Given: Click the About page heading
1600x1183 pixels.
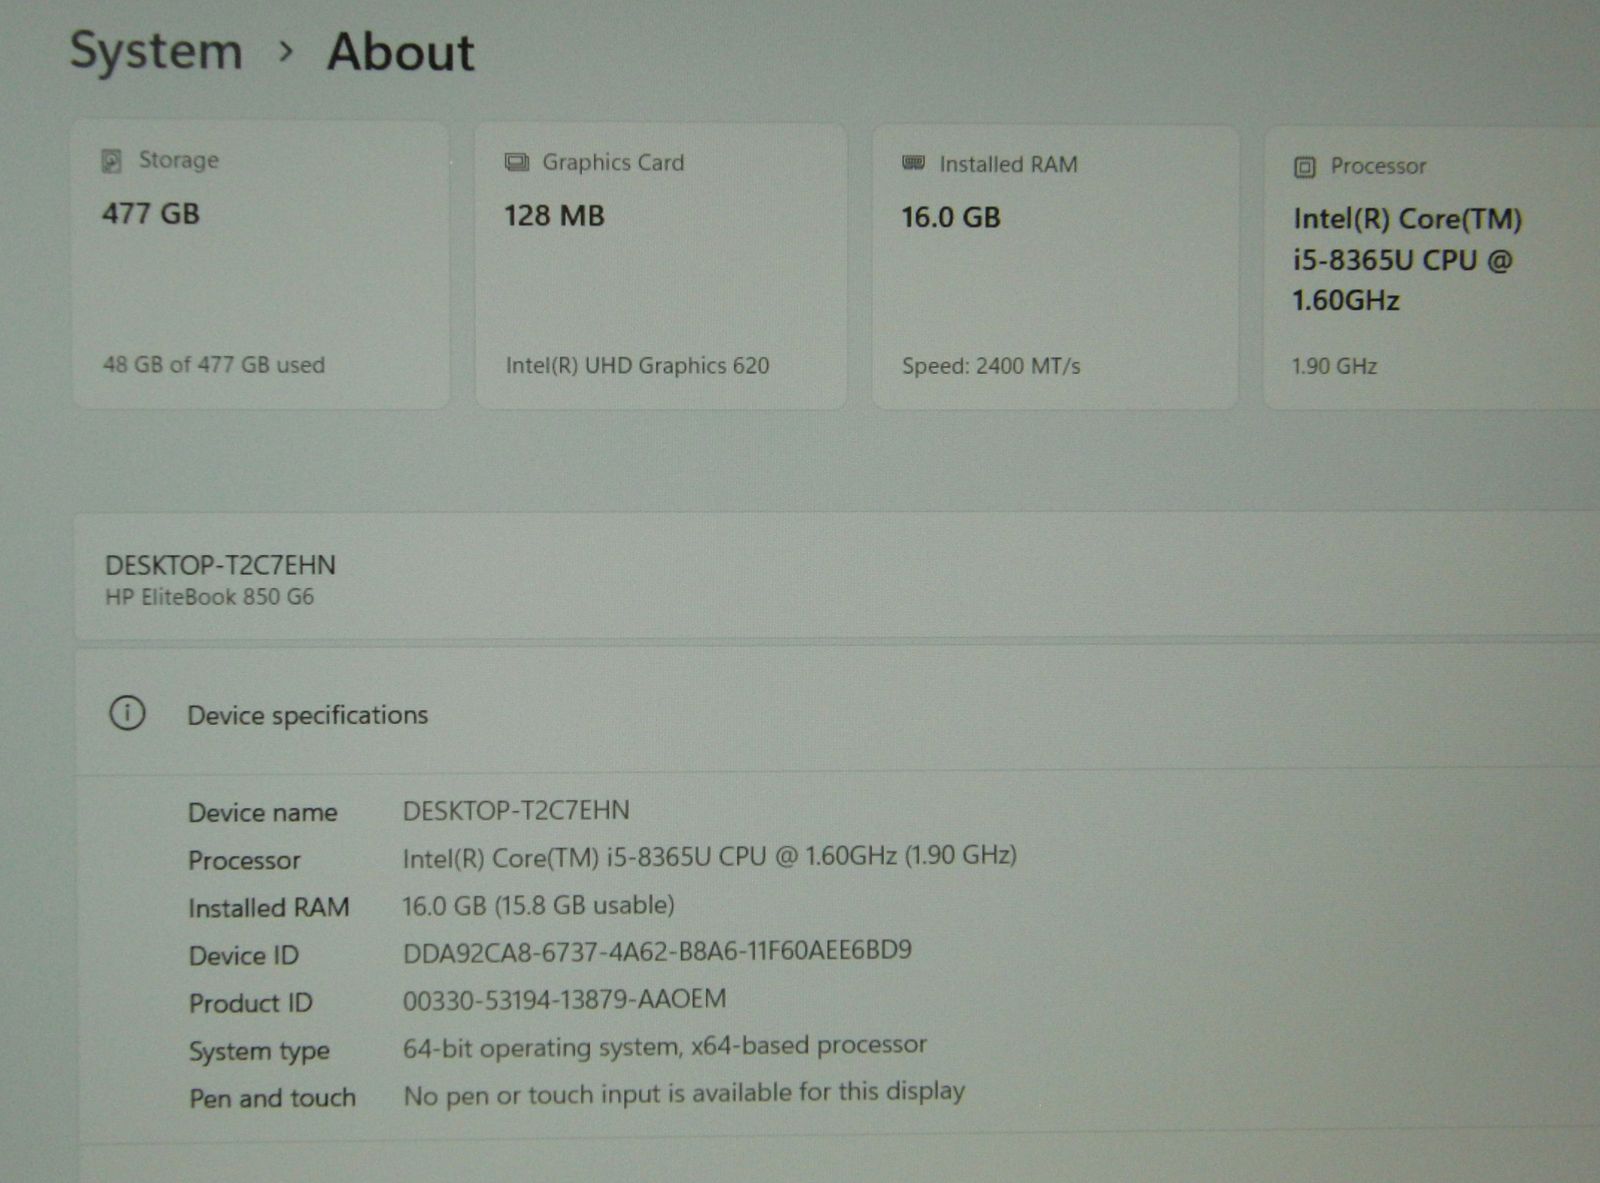Looking at the screenshot, I should [x=400, y=52].
